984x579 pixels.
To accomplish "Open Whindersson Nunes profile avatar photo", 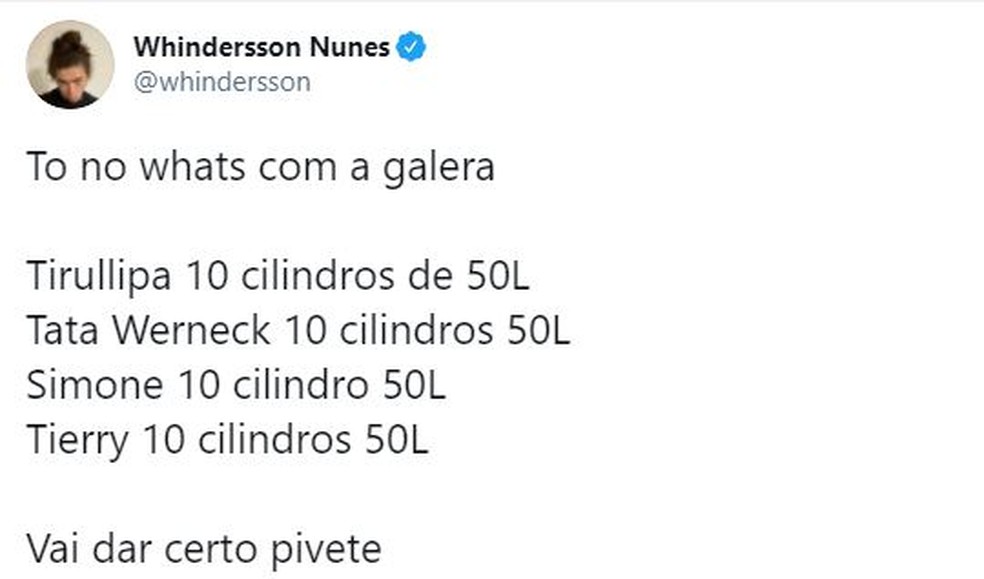I will (x=70, y=64).
